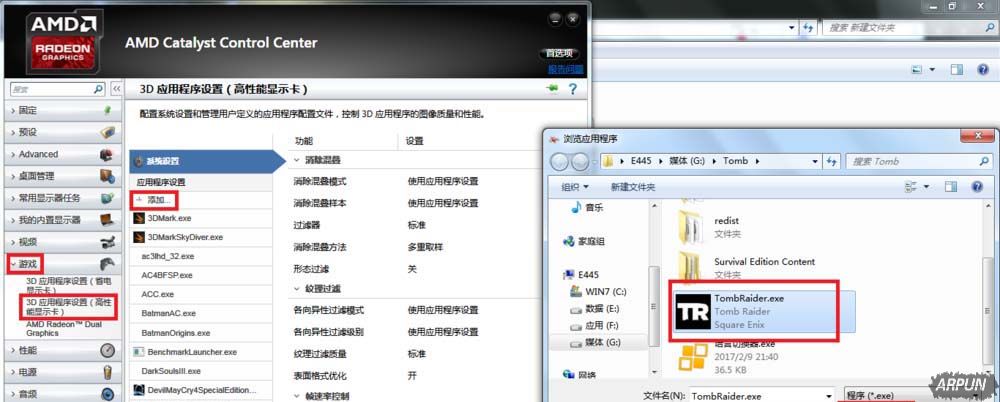The image size is (1000, 402).
Task: Click the 视频 camcorder icon
Action: tap(107, 242)
